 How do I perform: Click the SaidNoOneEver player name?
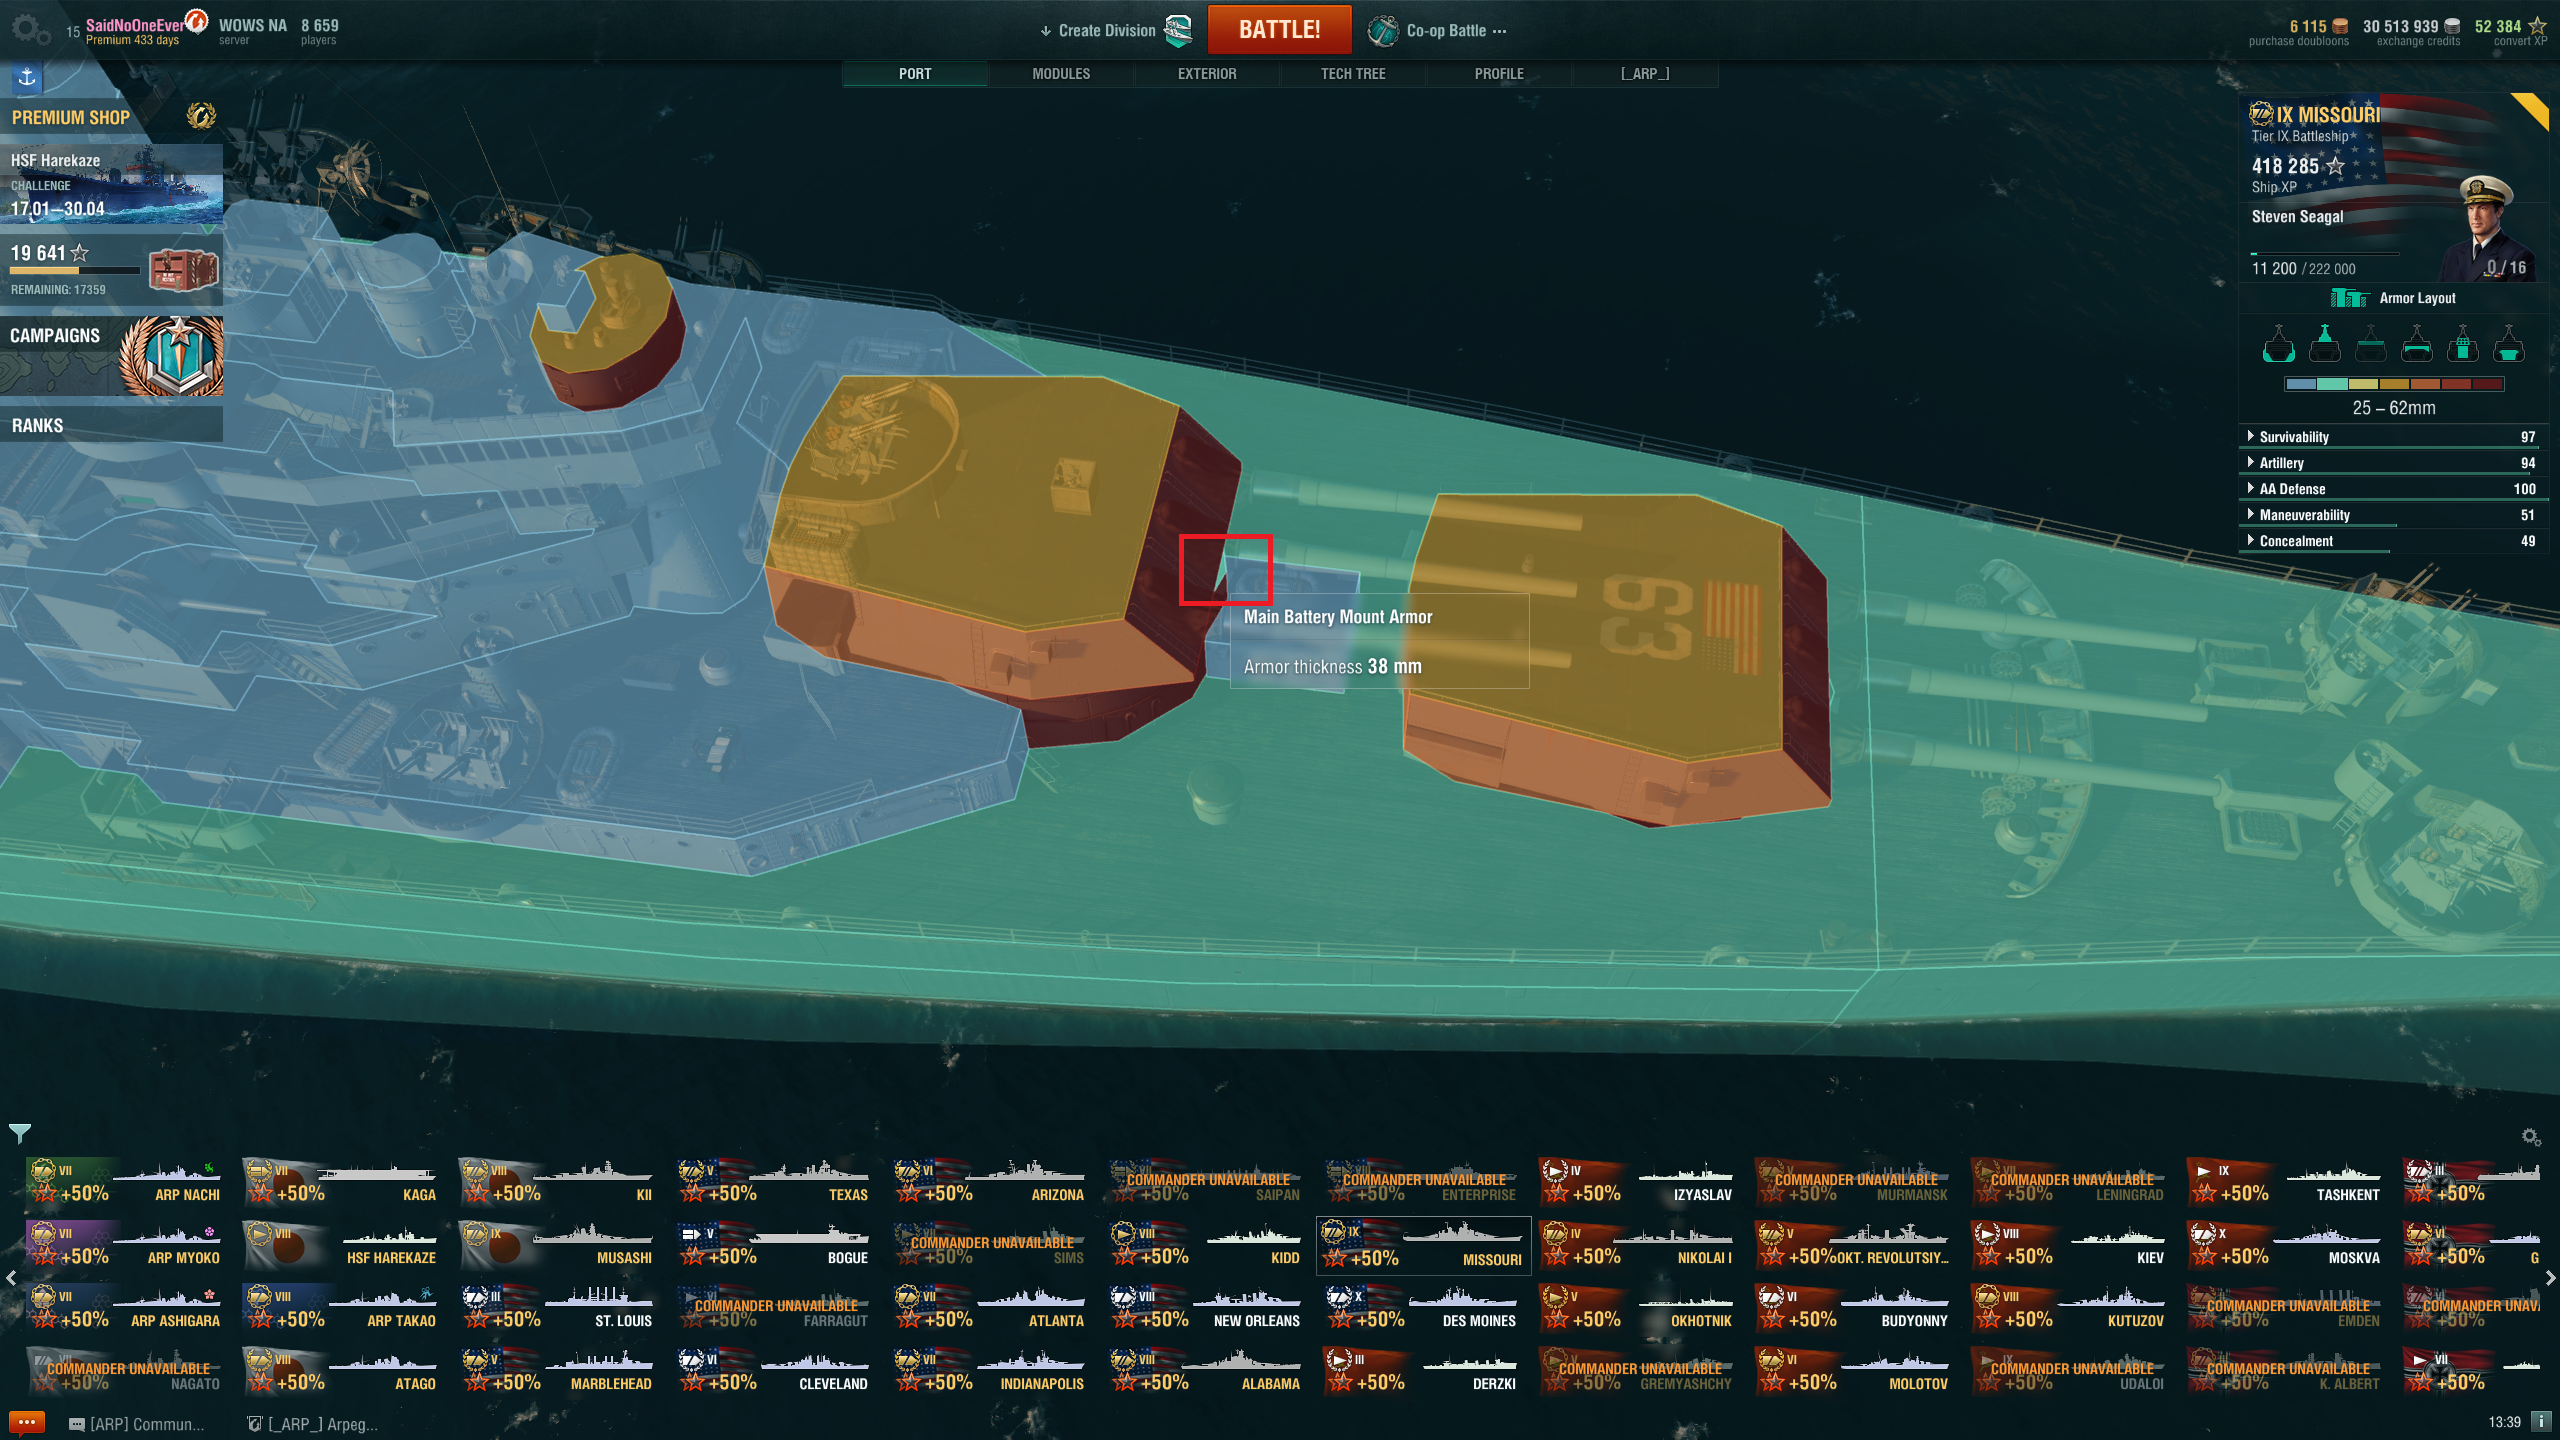134,25
